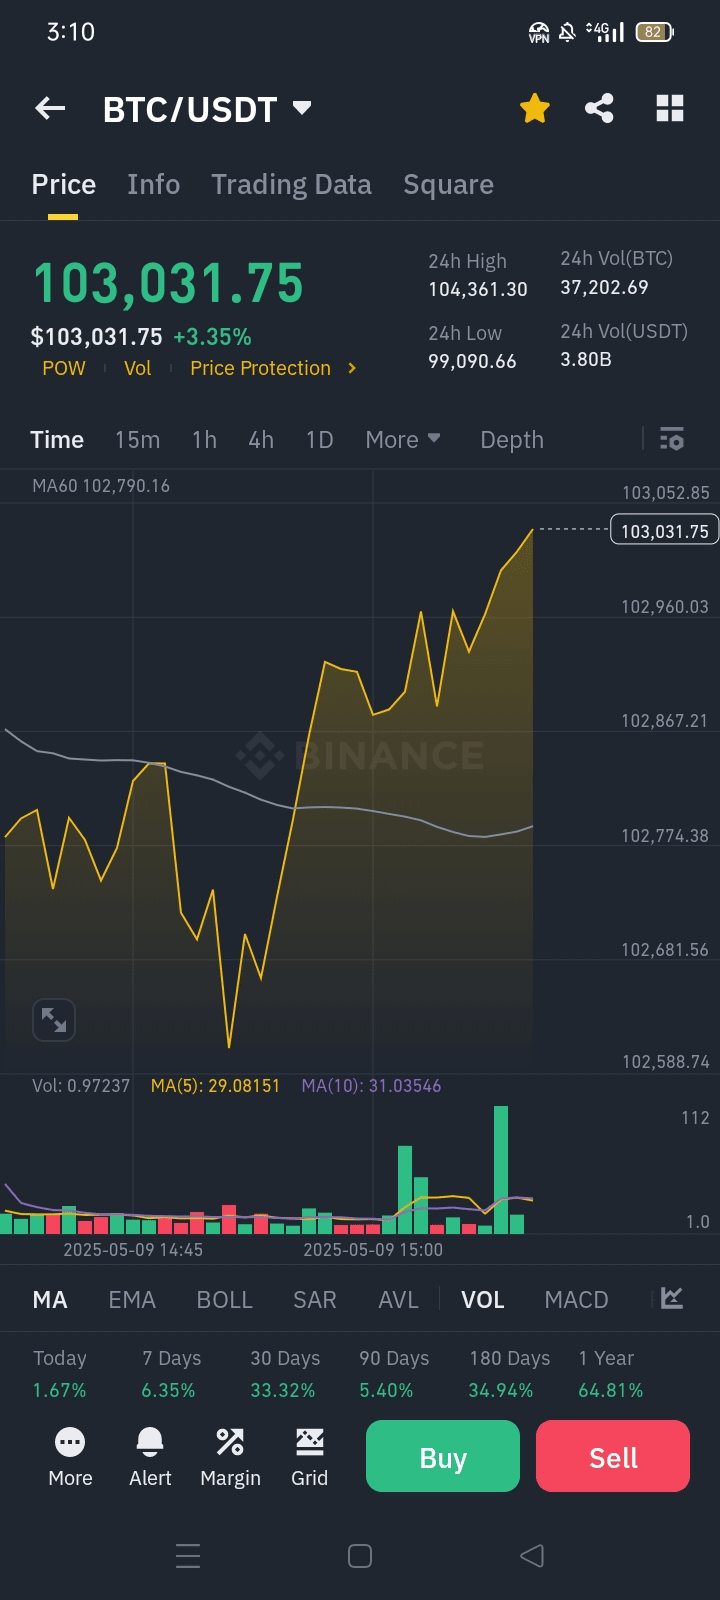The image size is (720, 1600).
Task: Tap the share icon
Action: 599,108
